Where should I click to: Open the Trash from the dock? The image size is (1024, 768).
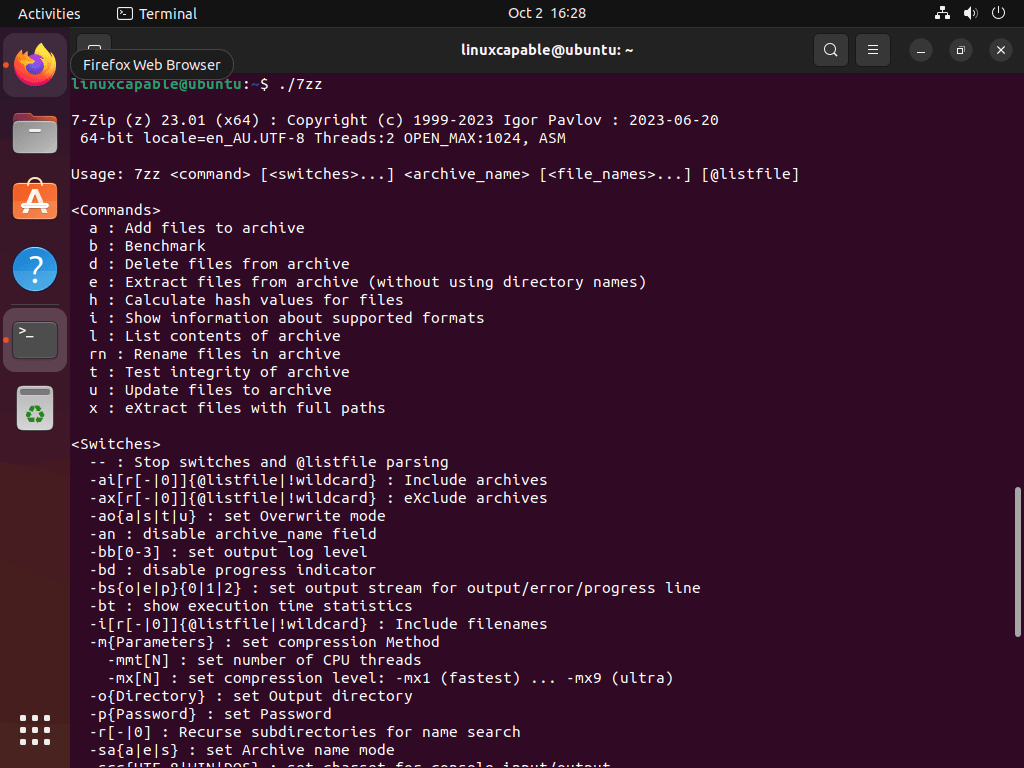point(35,408)
